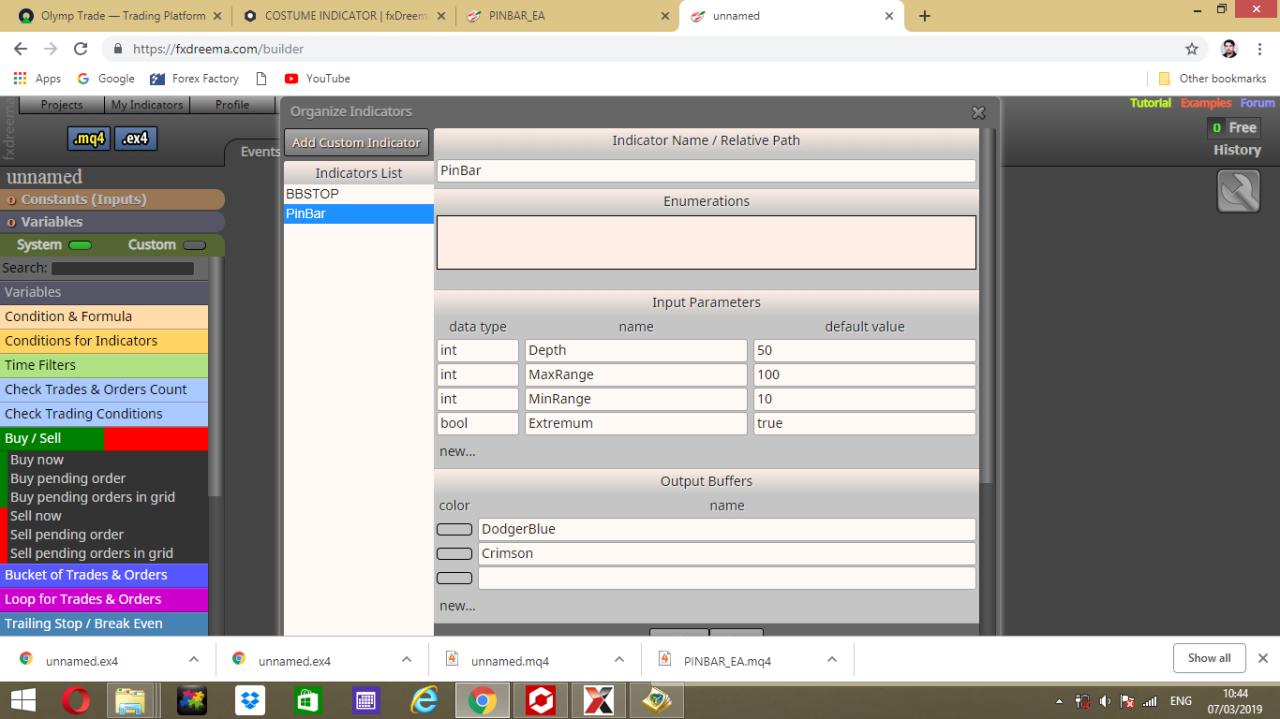This screenshot has height=719, width=1280.
Task: Click Add Custom Indicator button
Action: [357, 142]
